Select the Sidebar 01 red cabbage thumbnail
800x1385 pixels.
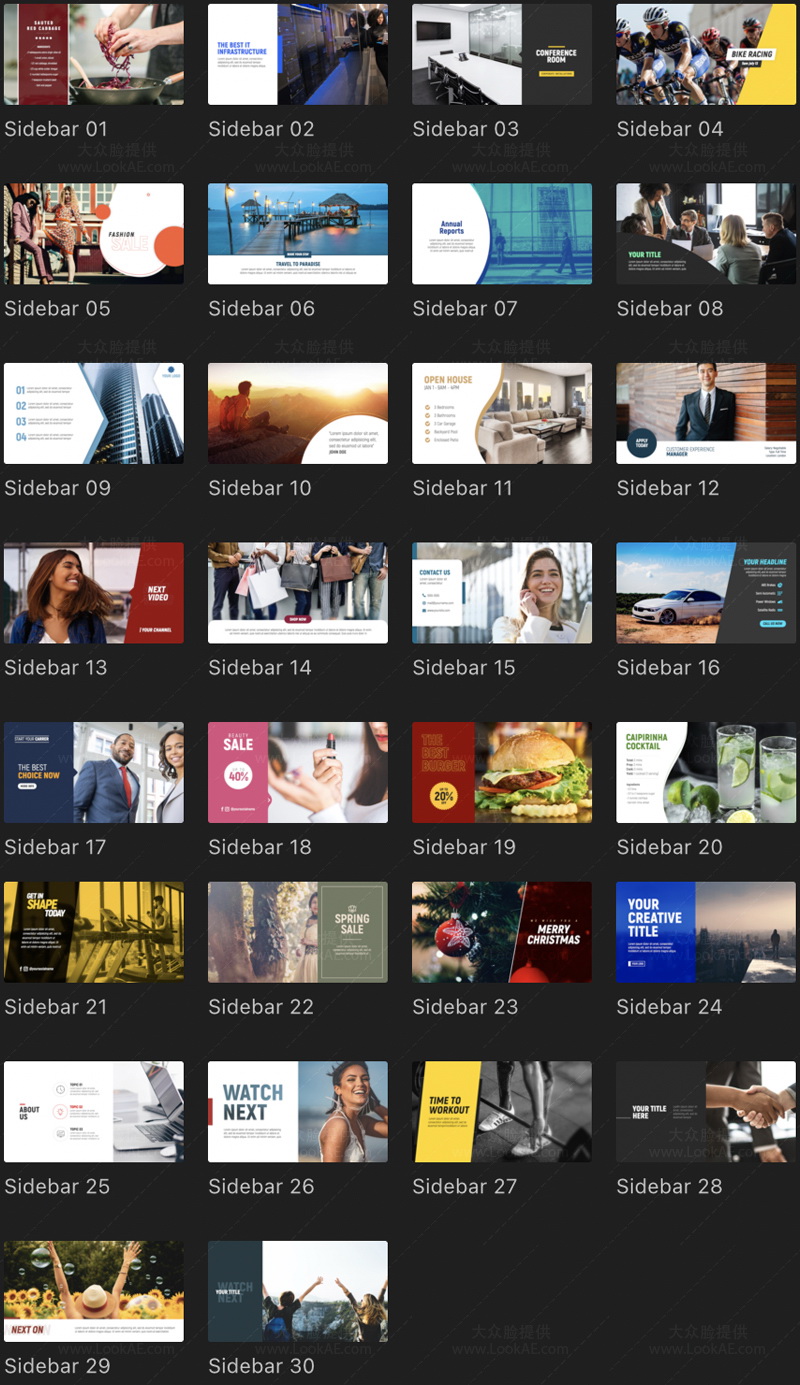tap(94, 54)
